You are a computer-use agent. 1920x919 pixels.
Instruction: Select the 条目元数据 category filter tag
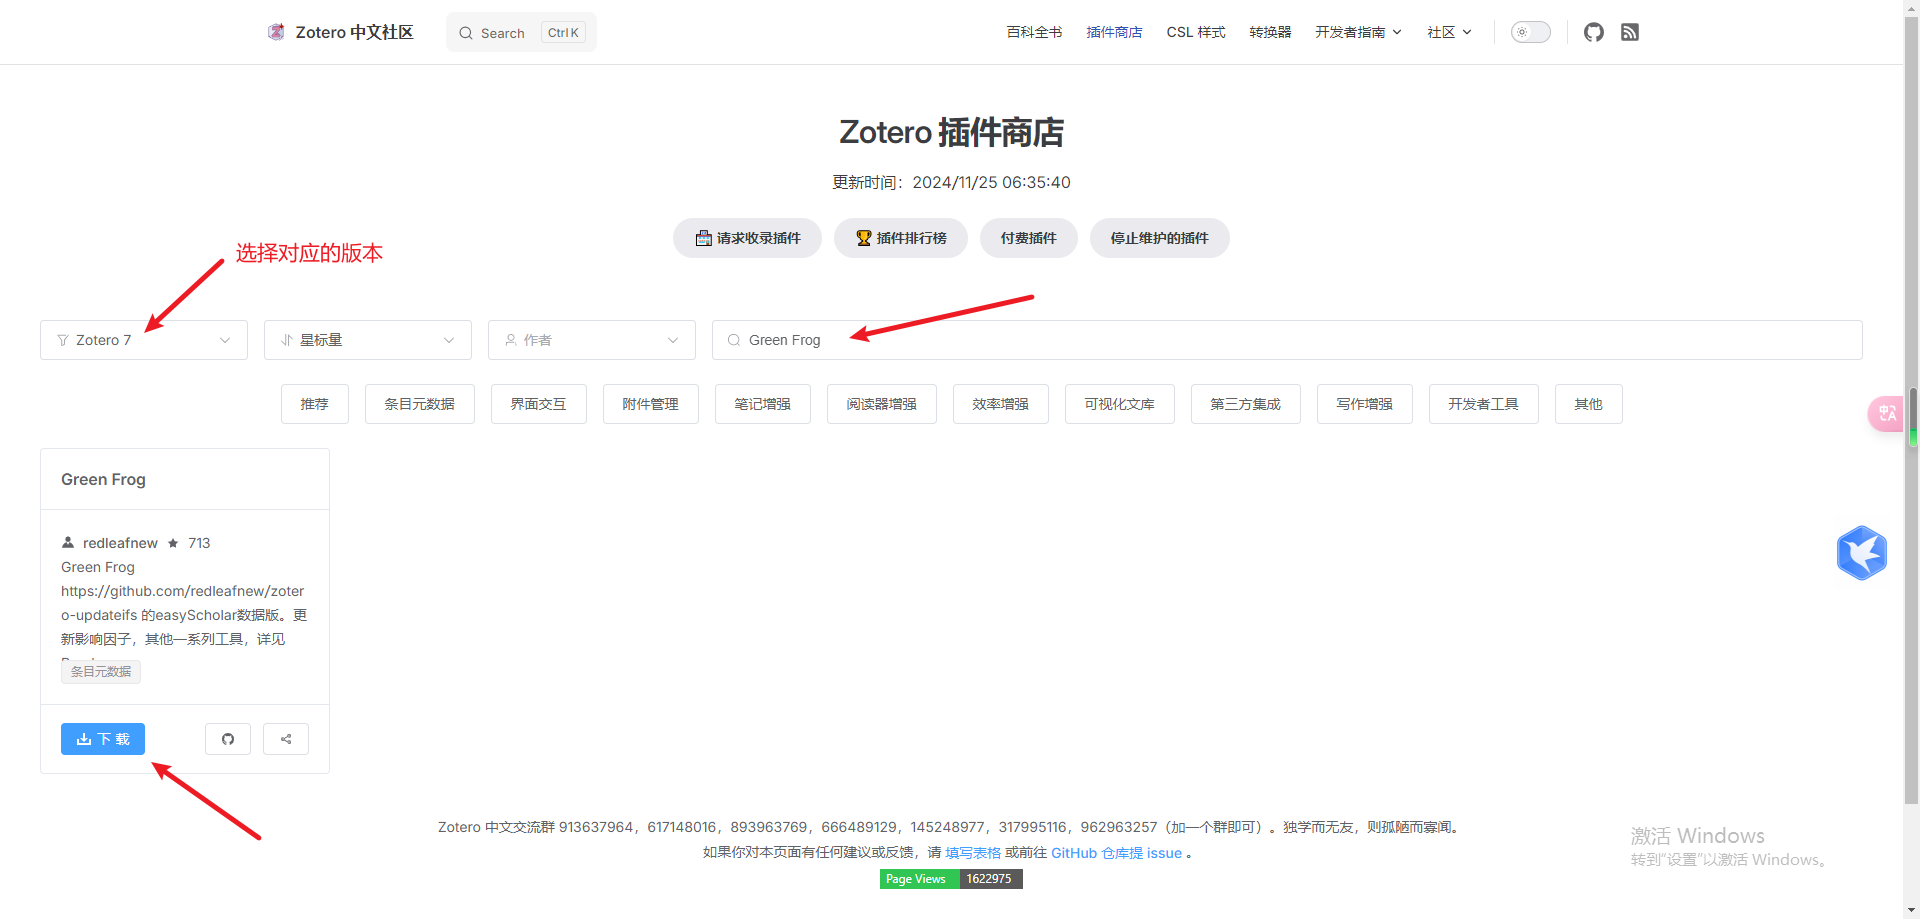pos(420,404)
